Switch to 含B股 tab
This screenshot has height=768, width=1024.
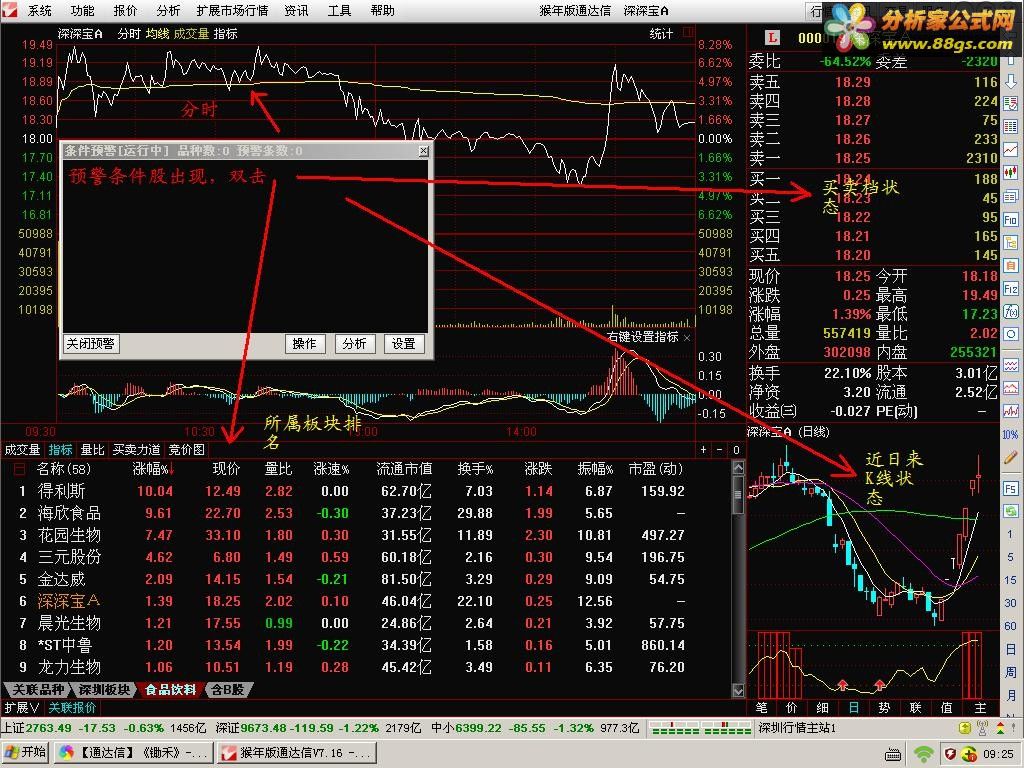coord(227,690)
